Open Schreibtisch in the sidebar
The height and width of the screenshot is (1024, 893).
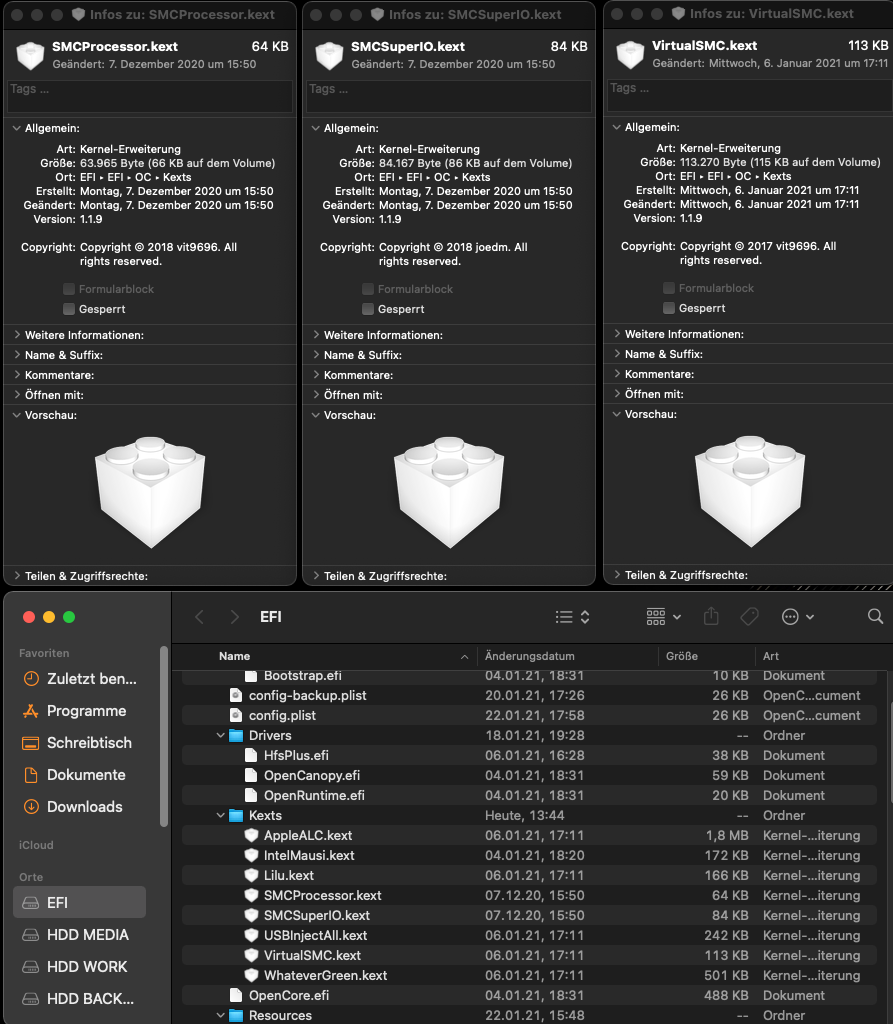[79, 743]
